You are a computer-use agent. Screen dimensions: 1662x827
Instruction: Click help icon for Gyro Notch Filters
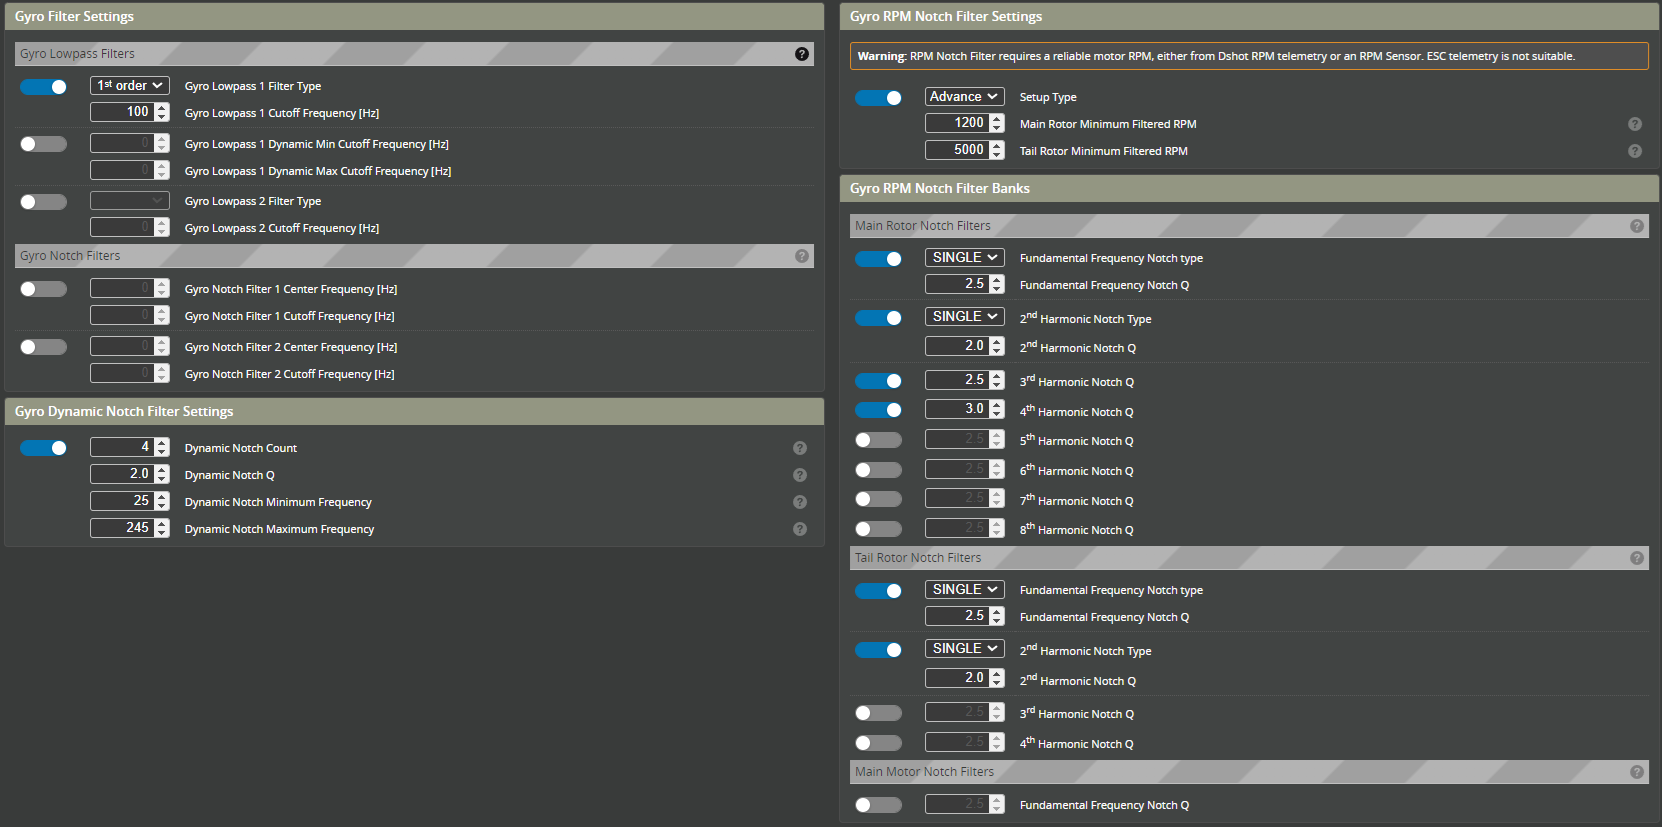coord(801,256)
